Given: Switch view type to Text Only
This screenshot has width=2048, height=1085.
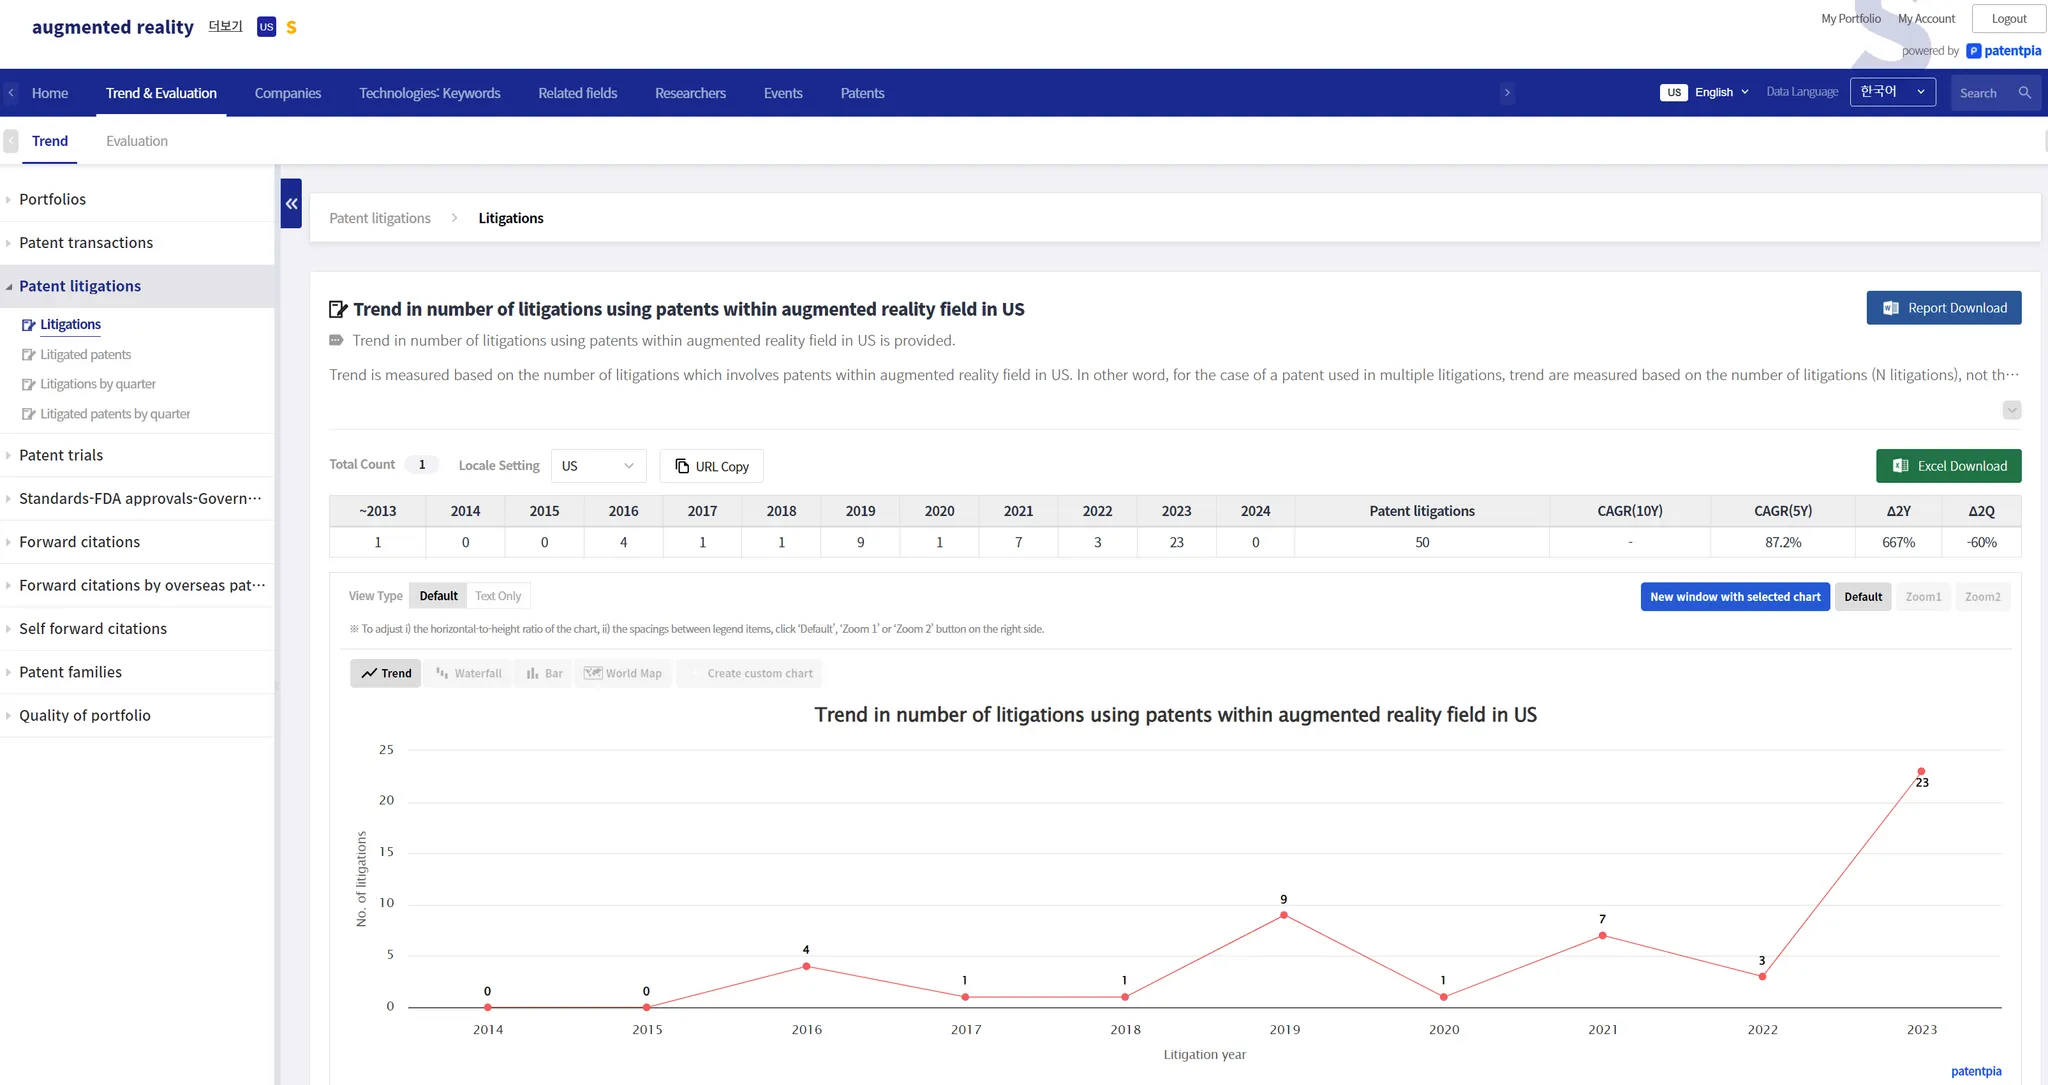Looking at the screenshot, I should coord(498,596).
